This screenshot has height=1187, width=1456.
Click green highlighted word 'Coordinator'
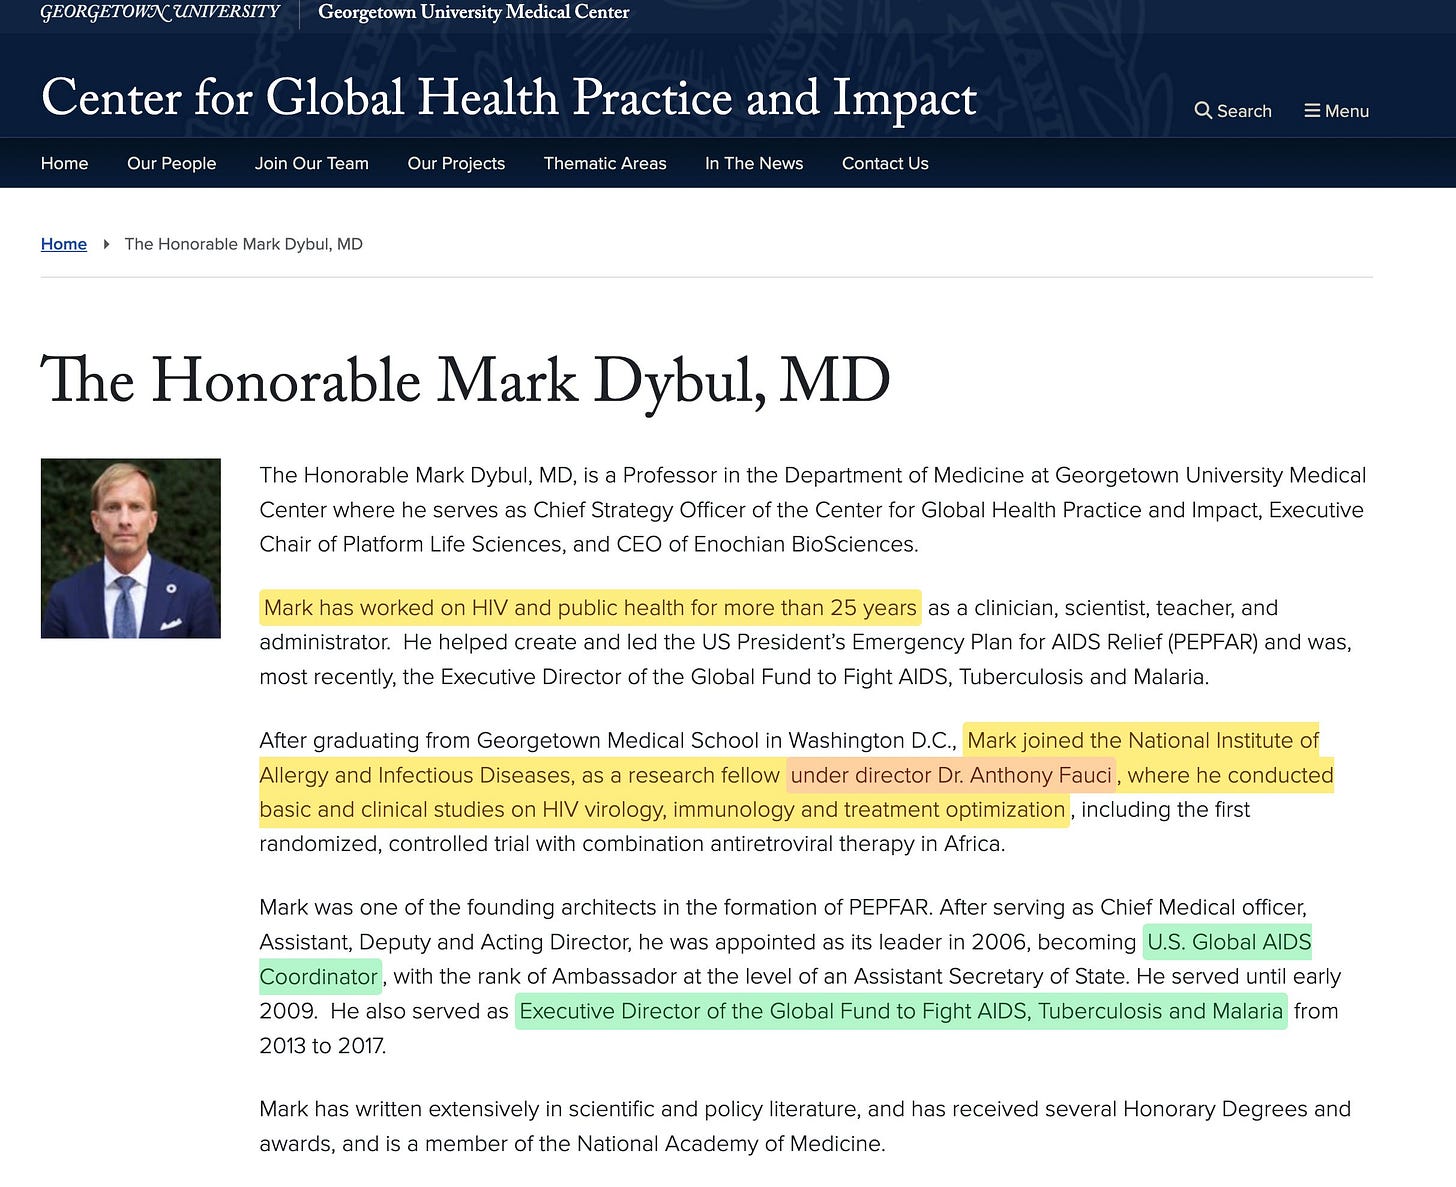click(319, 977)
